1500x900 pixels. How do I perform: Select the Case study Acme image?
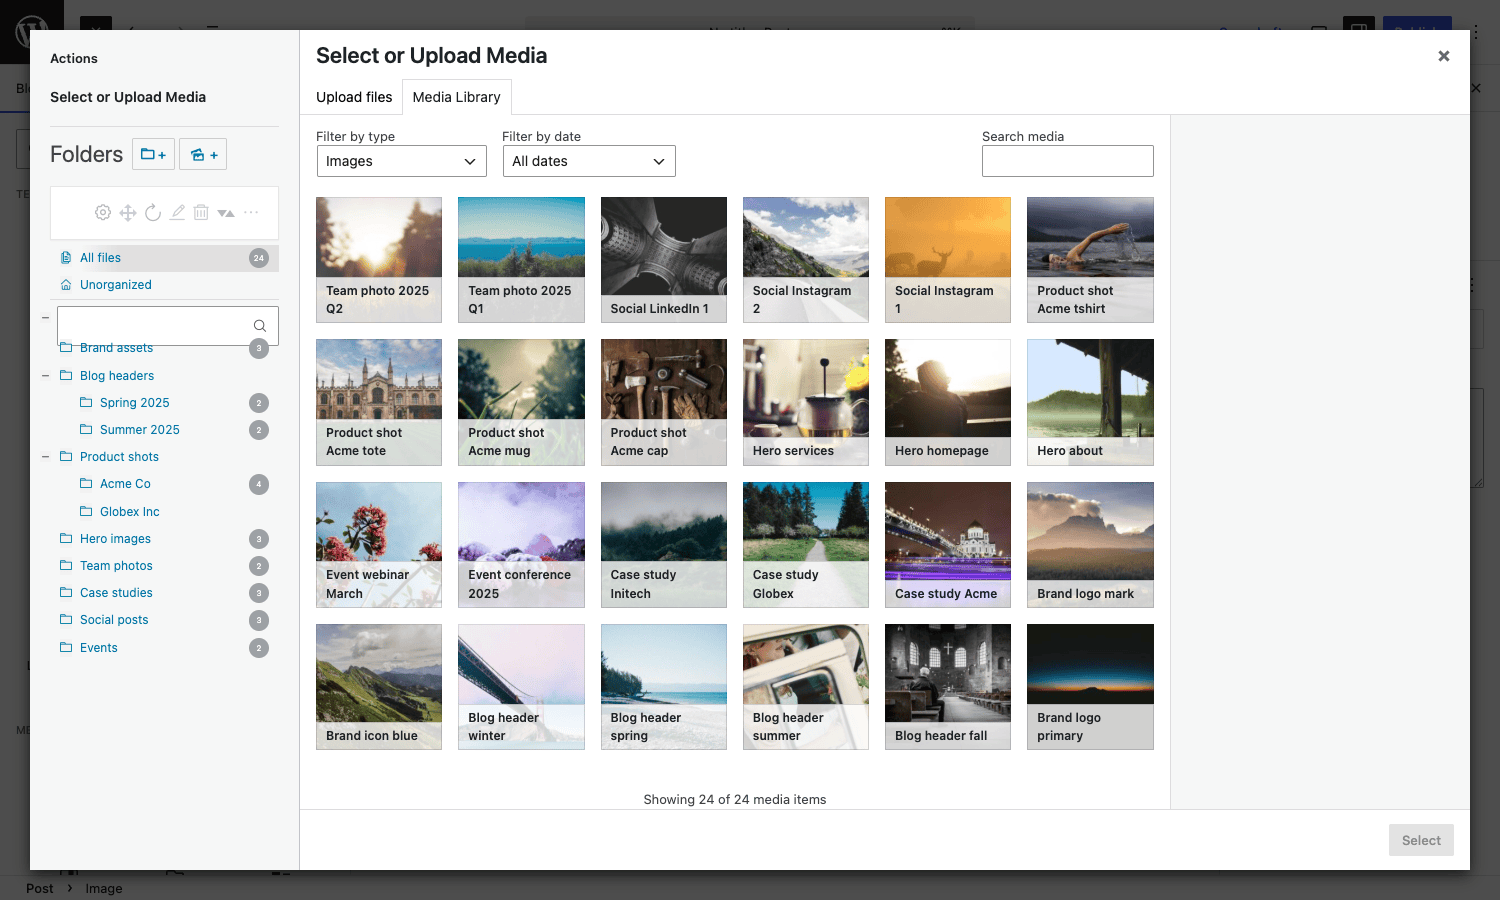tap(948, 545)
